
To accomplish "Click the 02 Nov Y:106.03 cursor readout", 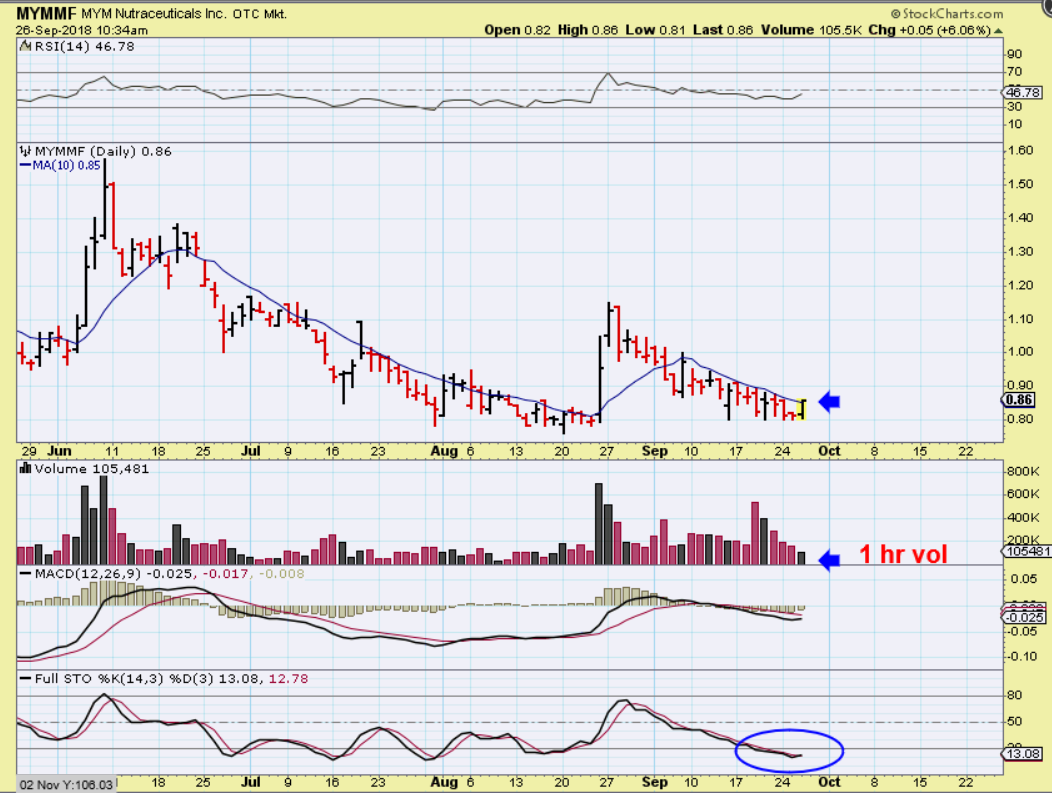I will click(67, 784).
